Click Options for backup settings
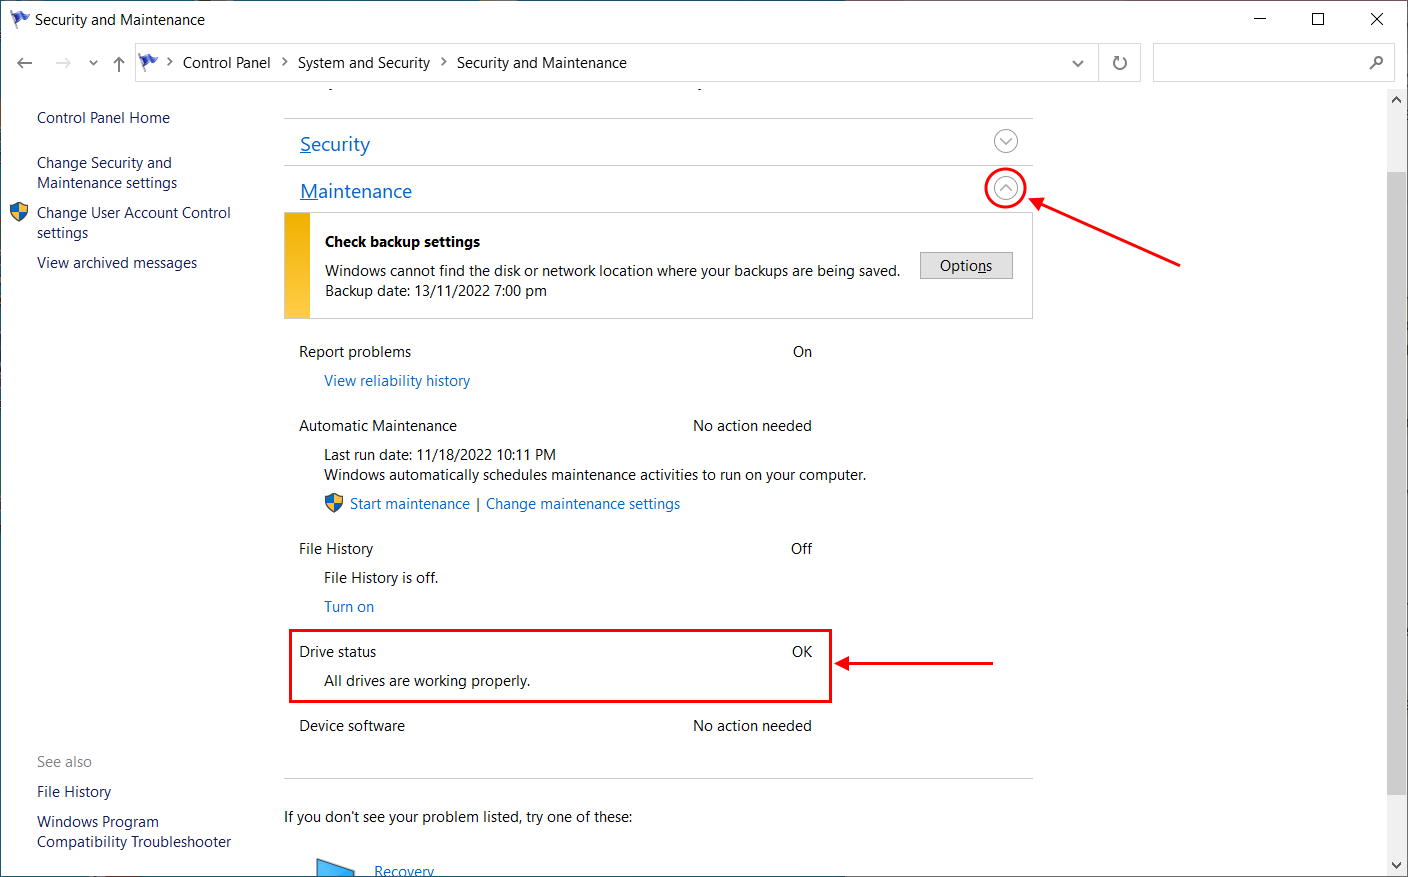Image resolution: width=1408 pixels, height=877 pixels. (966, 265)
